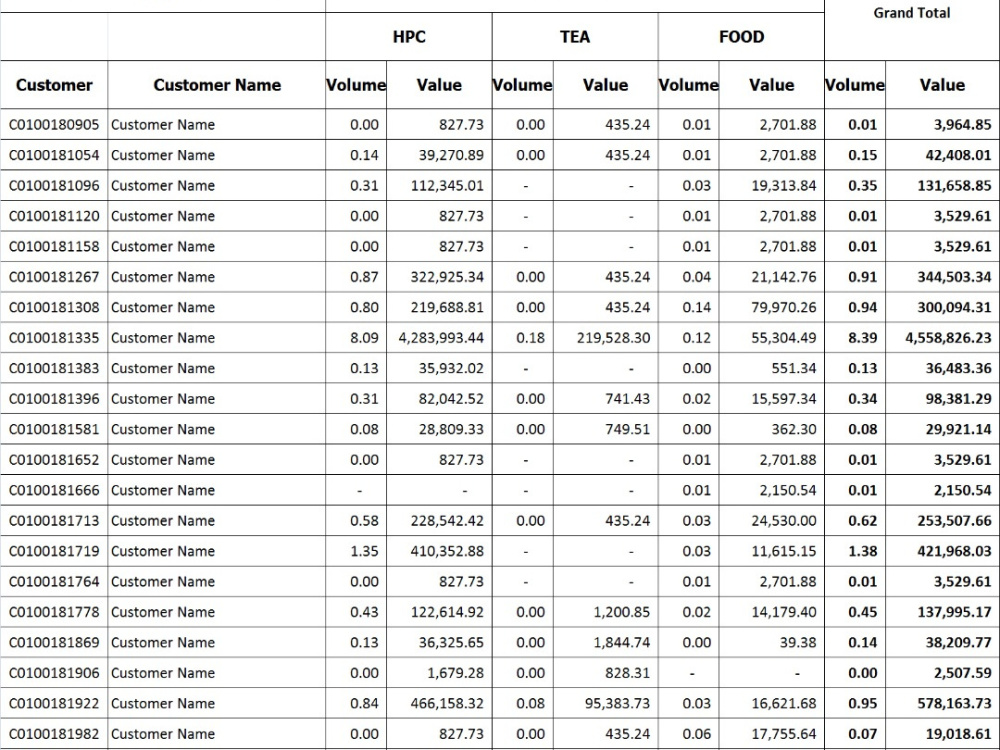Click HPC value 322,925.34

pos(447,277)
